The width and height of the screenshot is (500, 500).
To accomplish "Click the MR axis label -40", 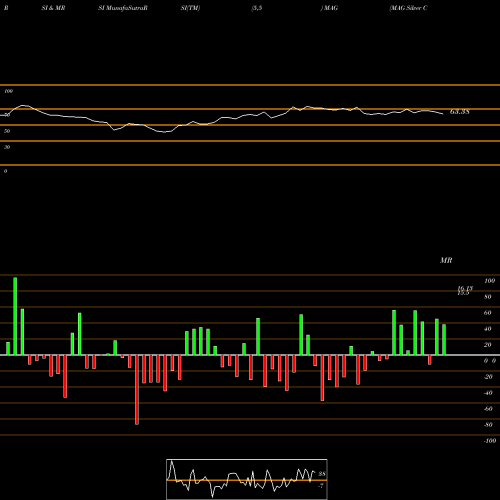I will click(x=488, y=393).
